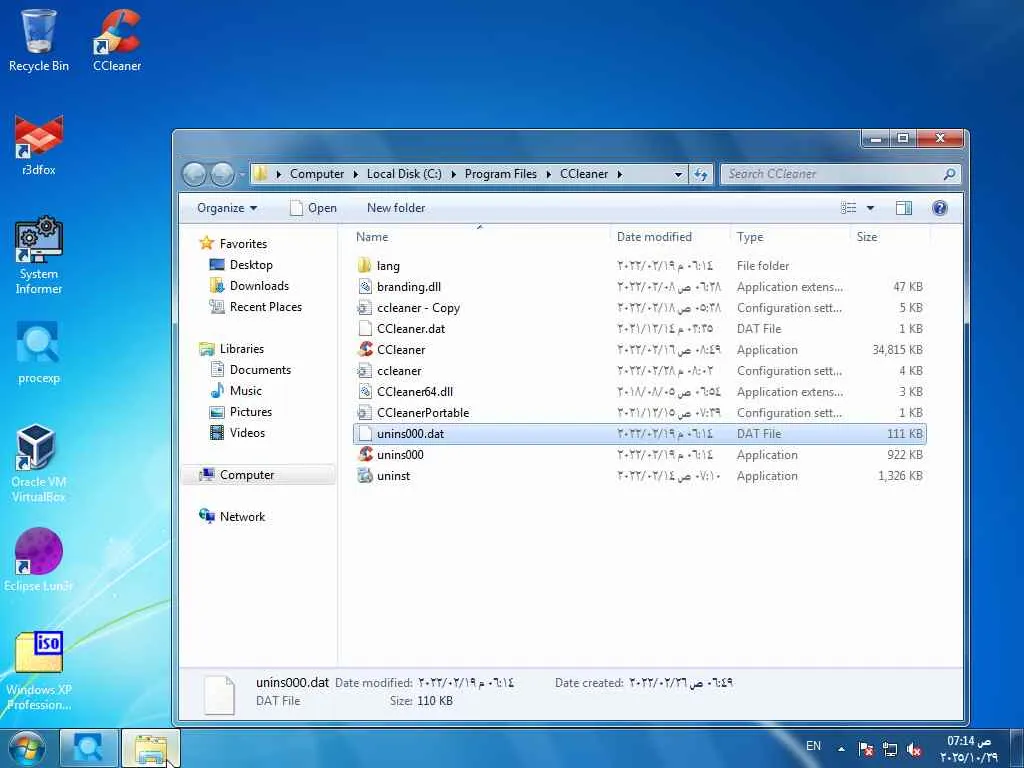
Task: Expand arrow after Local Disk (C:) breadcrumb
Action: pos(454,174)
